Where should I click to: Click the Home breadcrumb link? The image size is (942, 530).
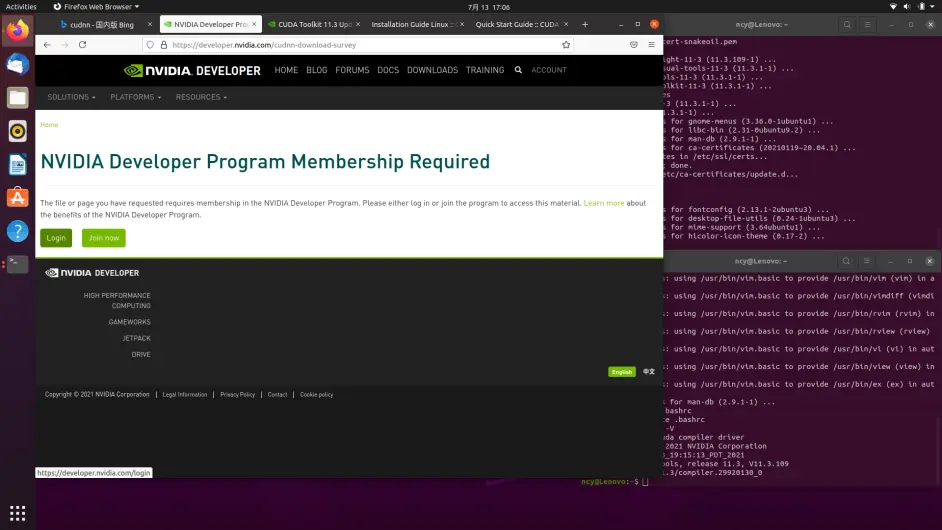click(49, 125)
